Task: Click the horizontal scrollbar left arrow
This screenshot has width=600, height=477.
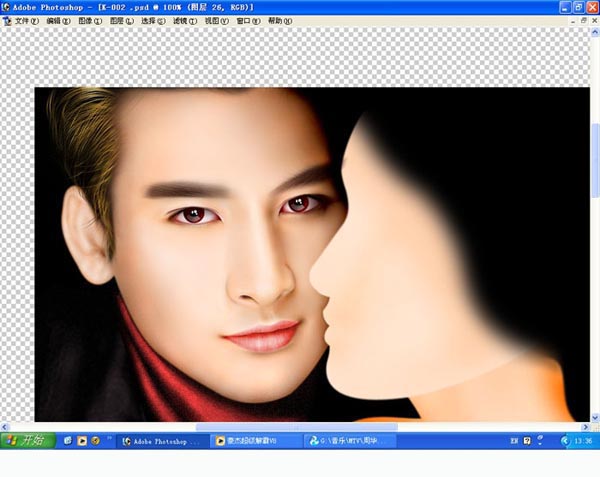Action: 4,427
